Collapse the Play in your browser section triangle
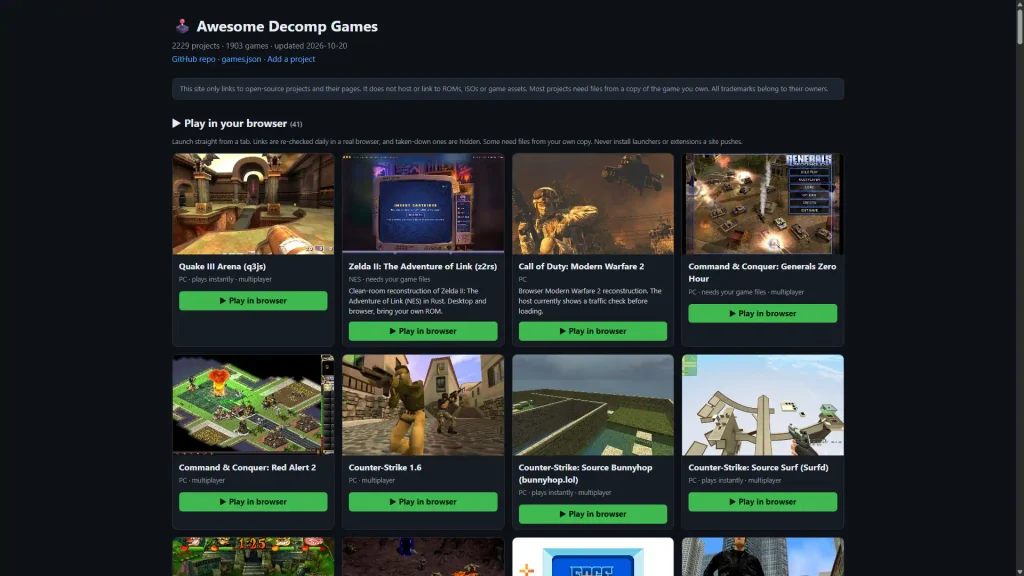 coord(176,123)
